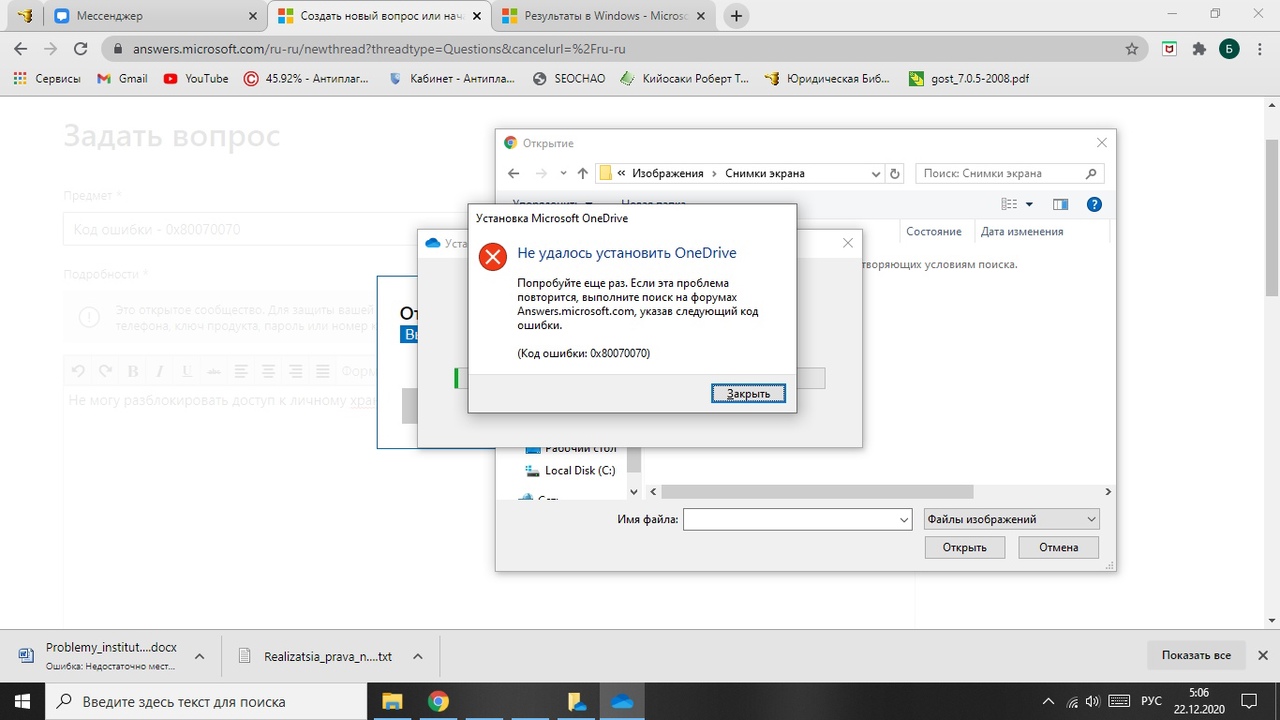This screenshot has height=720, width=1280.
Task: Switch to Создать новый вопрос tab
Action: pyautogui.click(x=380, y=16)
